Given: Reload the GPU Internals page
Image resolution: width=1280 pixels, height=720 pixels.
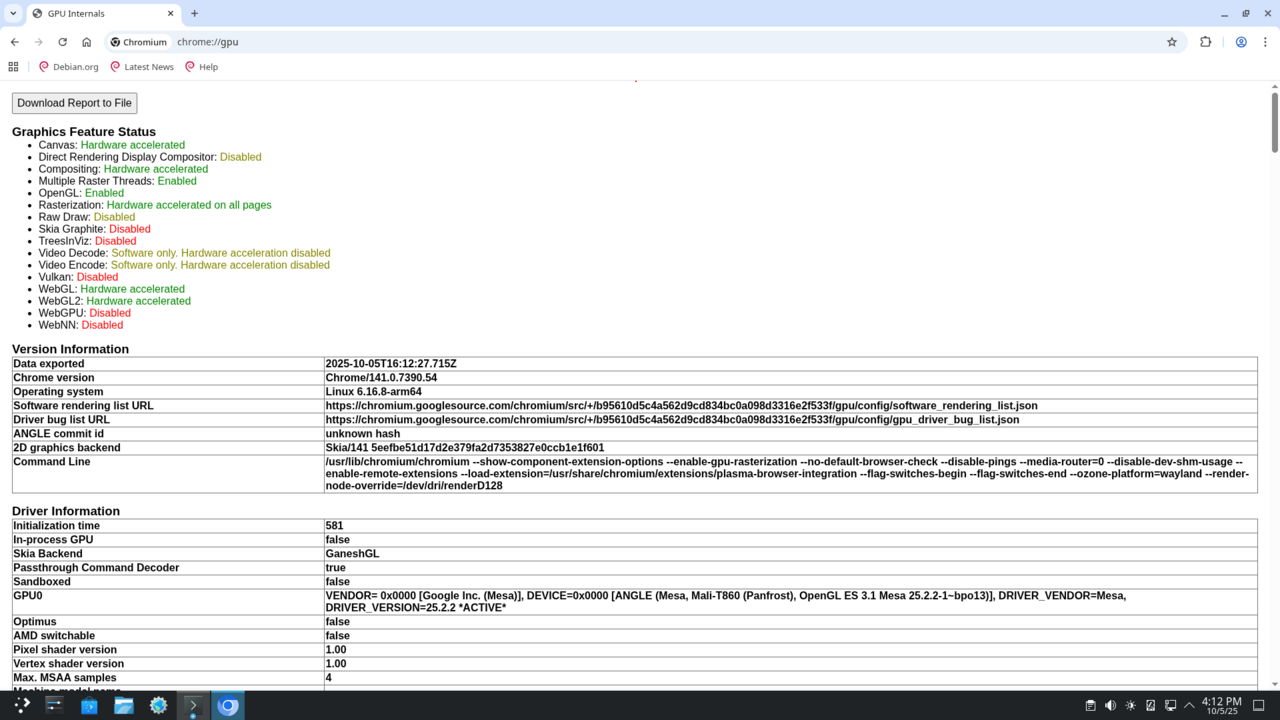Looking at the screenshot, I should 62,42.
